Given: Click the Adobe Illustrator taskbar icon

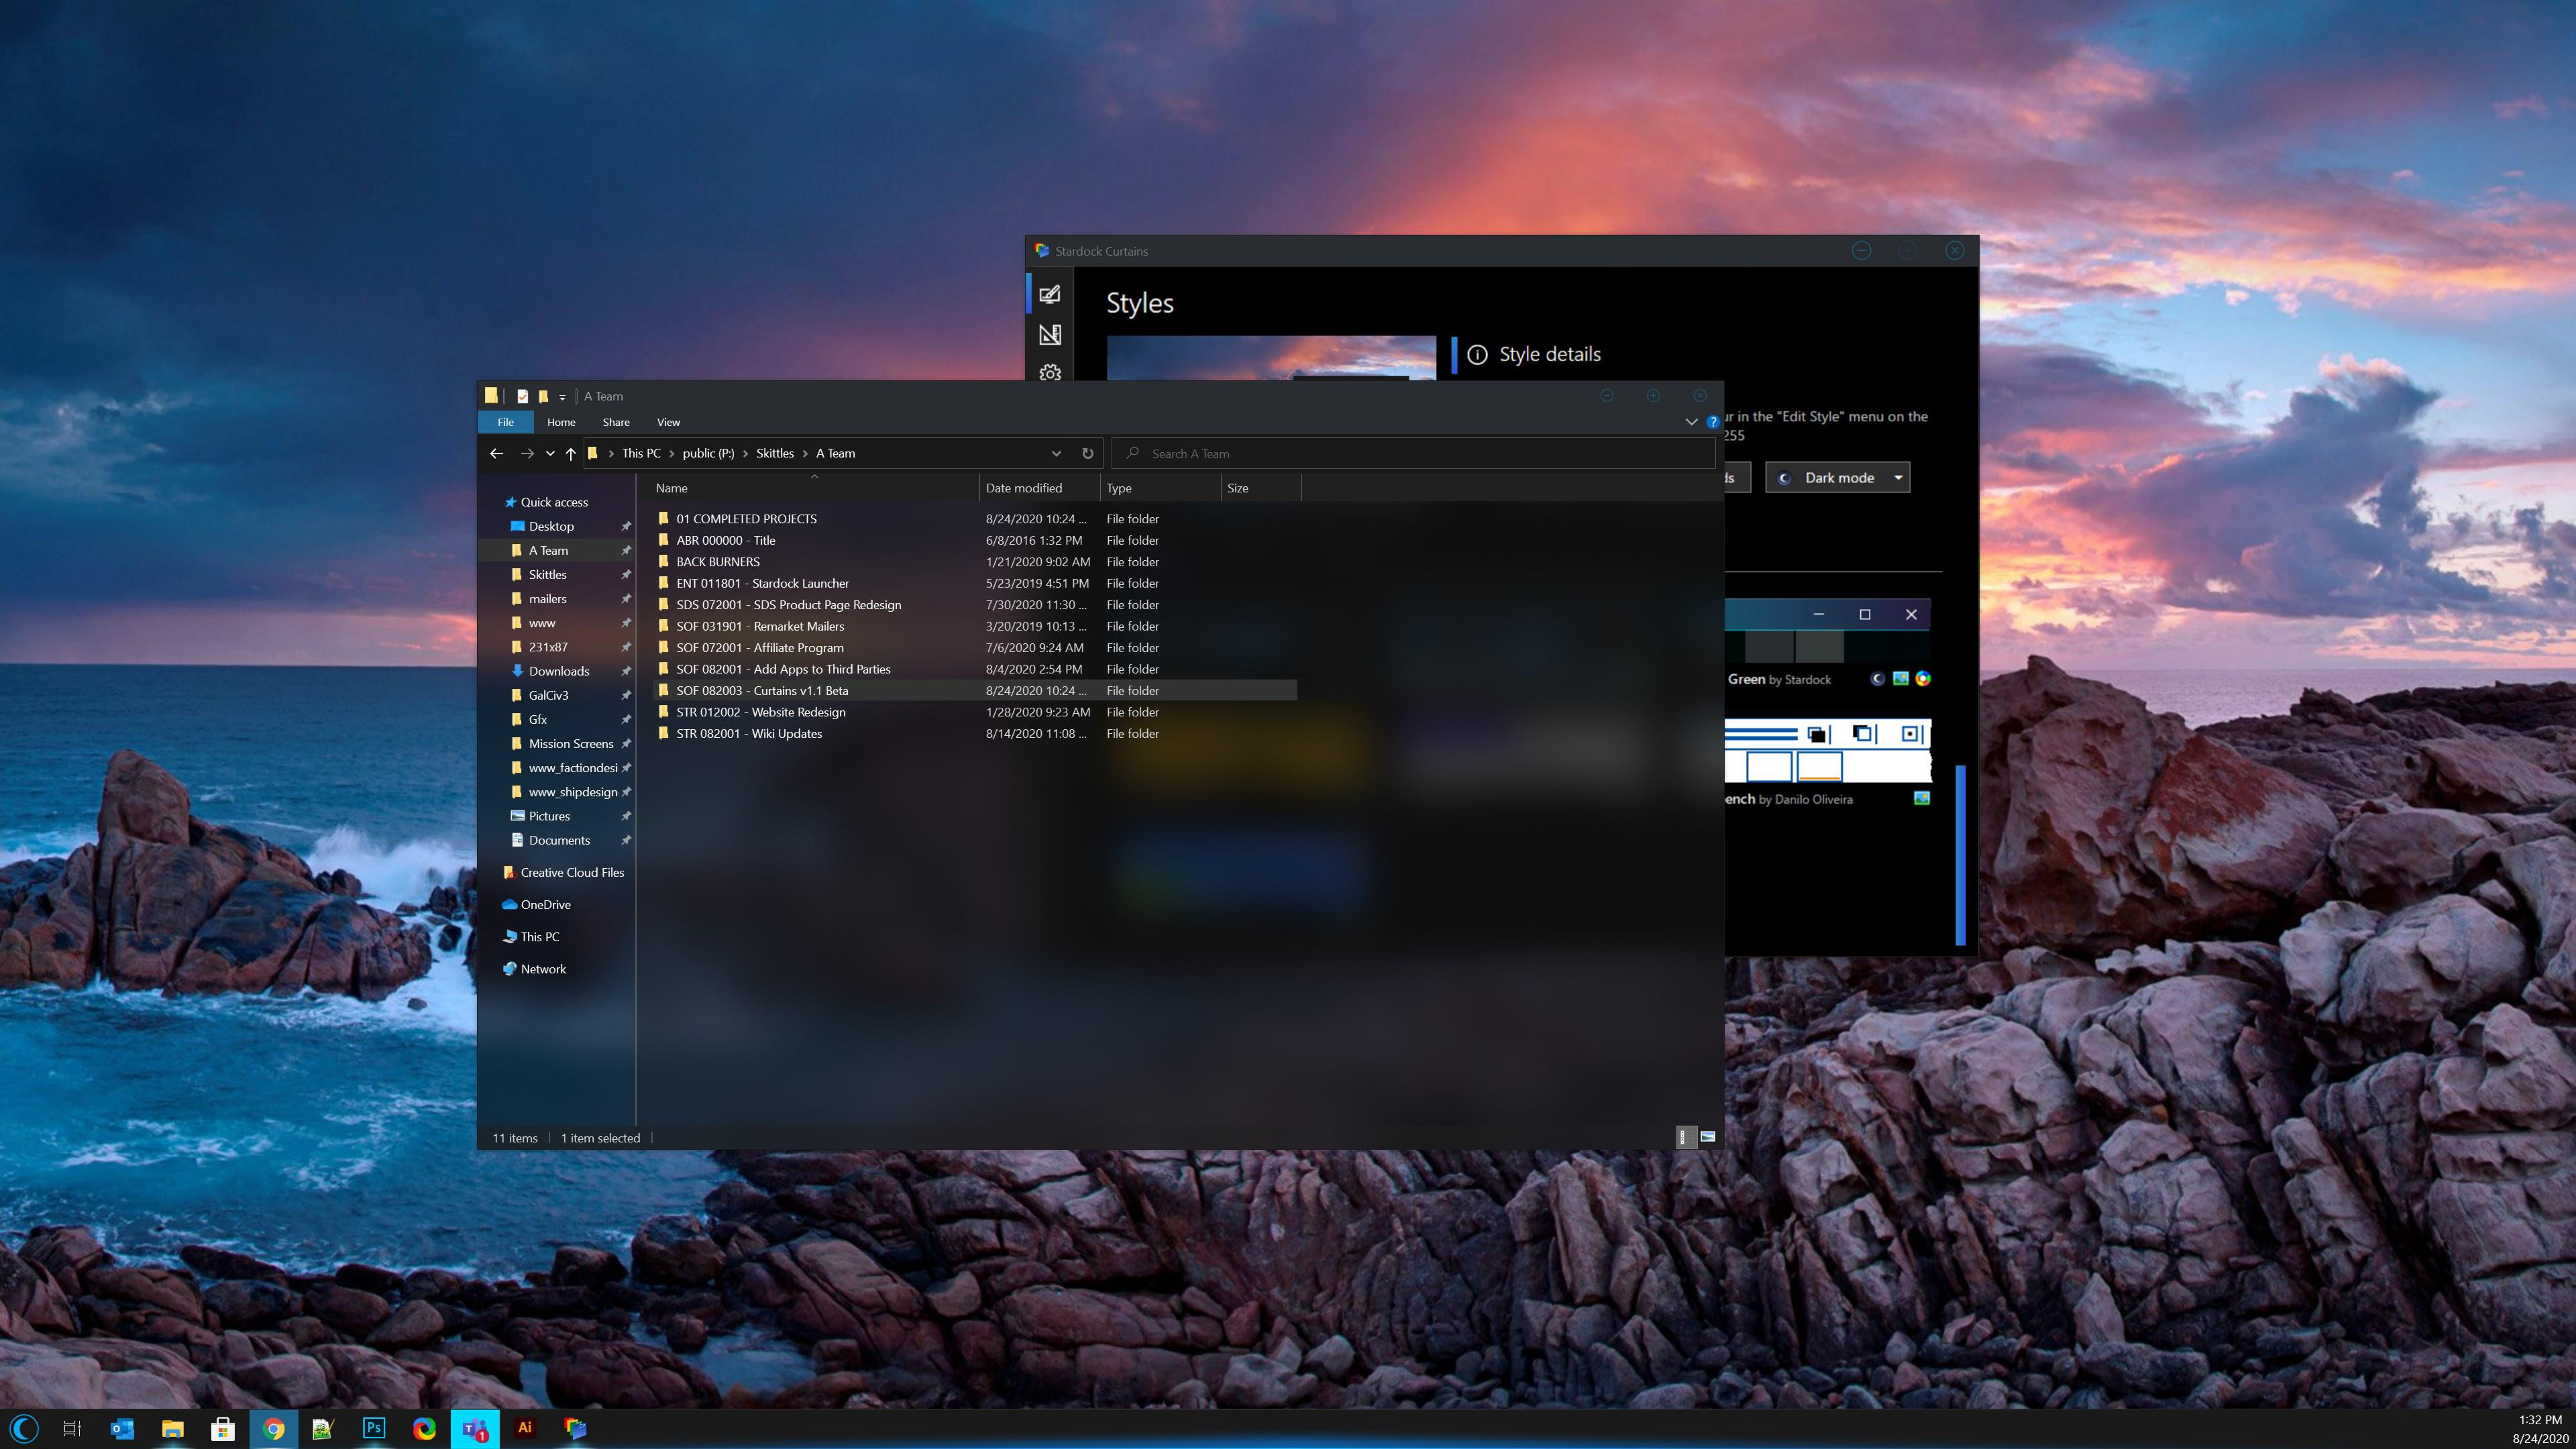Looking at the screenshot, I should (524, 1428).
